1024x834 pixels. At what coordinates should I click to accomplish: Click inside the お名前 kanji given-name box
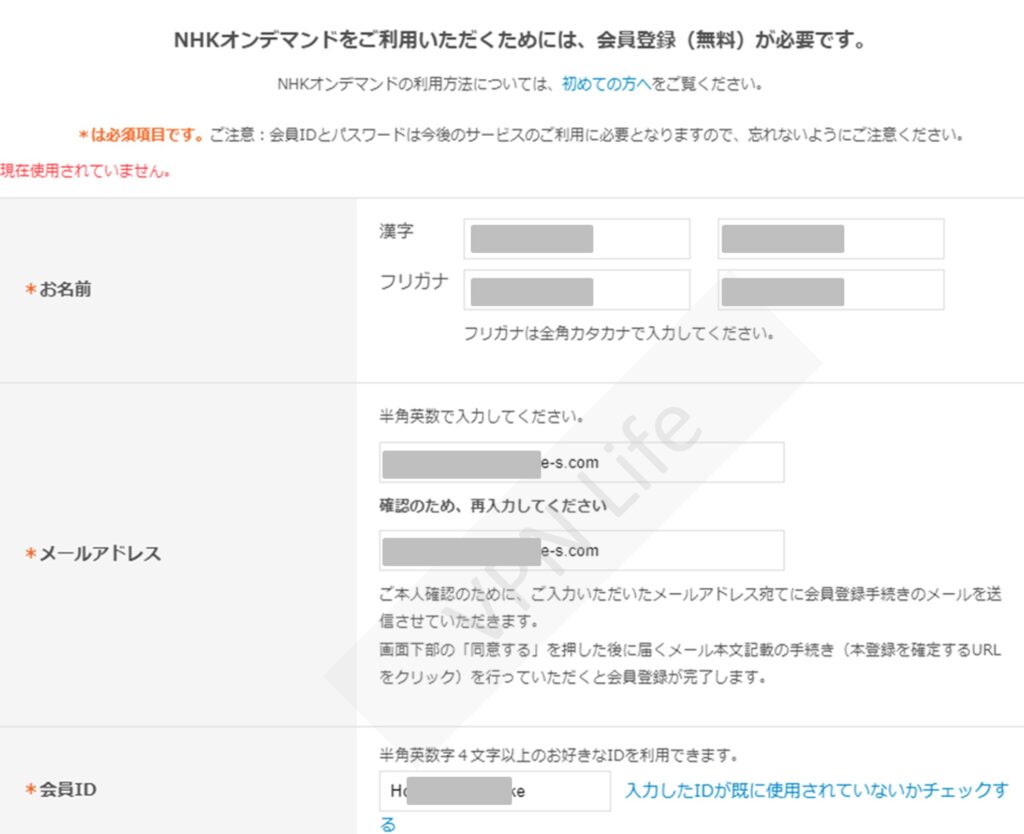829,238
